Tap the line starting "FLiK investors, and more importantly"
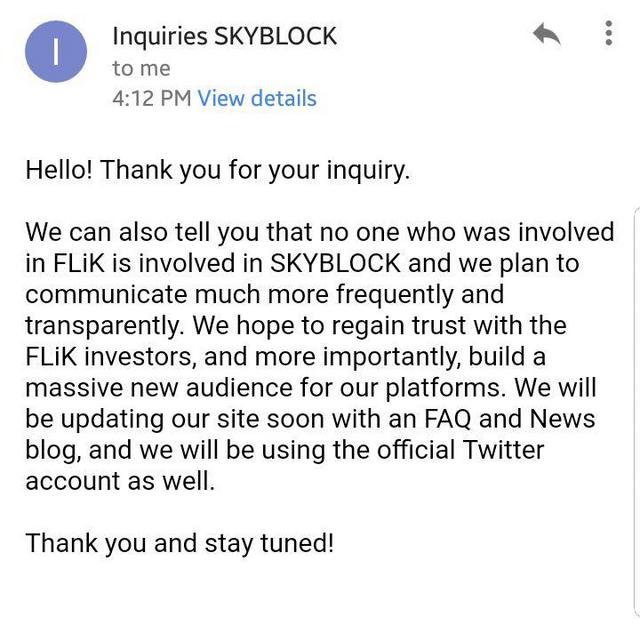The height and width of the screenshot is (633, 640). click(285, 357)
